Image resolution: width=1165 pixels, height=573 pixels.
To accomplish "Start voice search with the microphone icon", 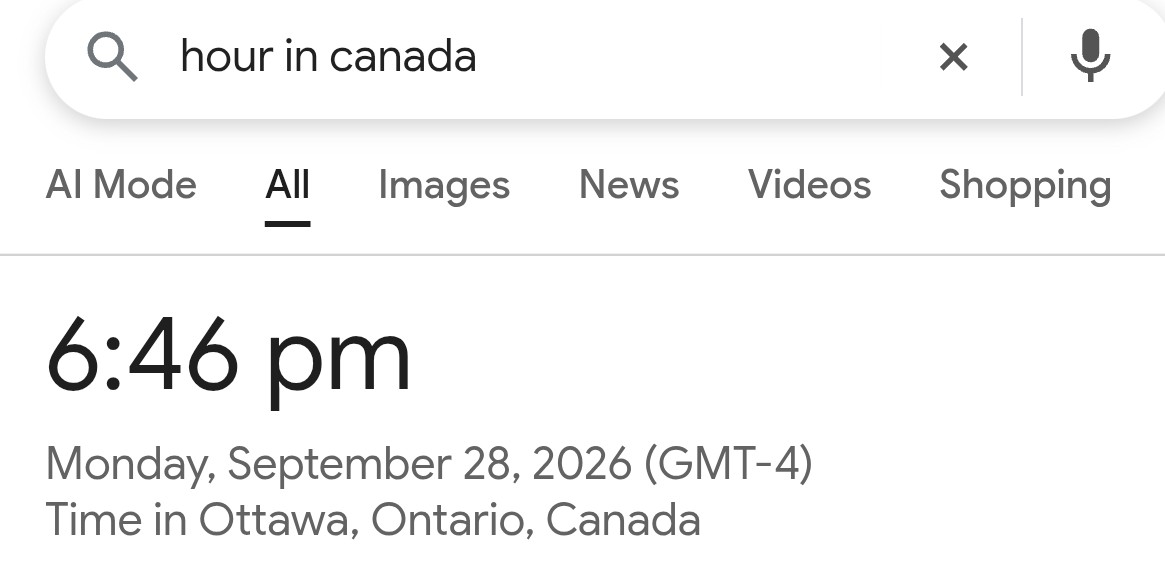I will (x=1090, y=56).
